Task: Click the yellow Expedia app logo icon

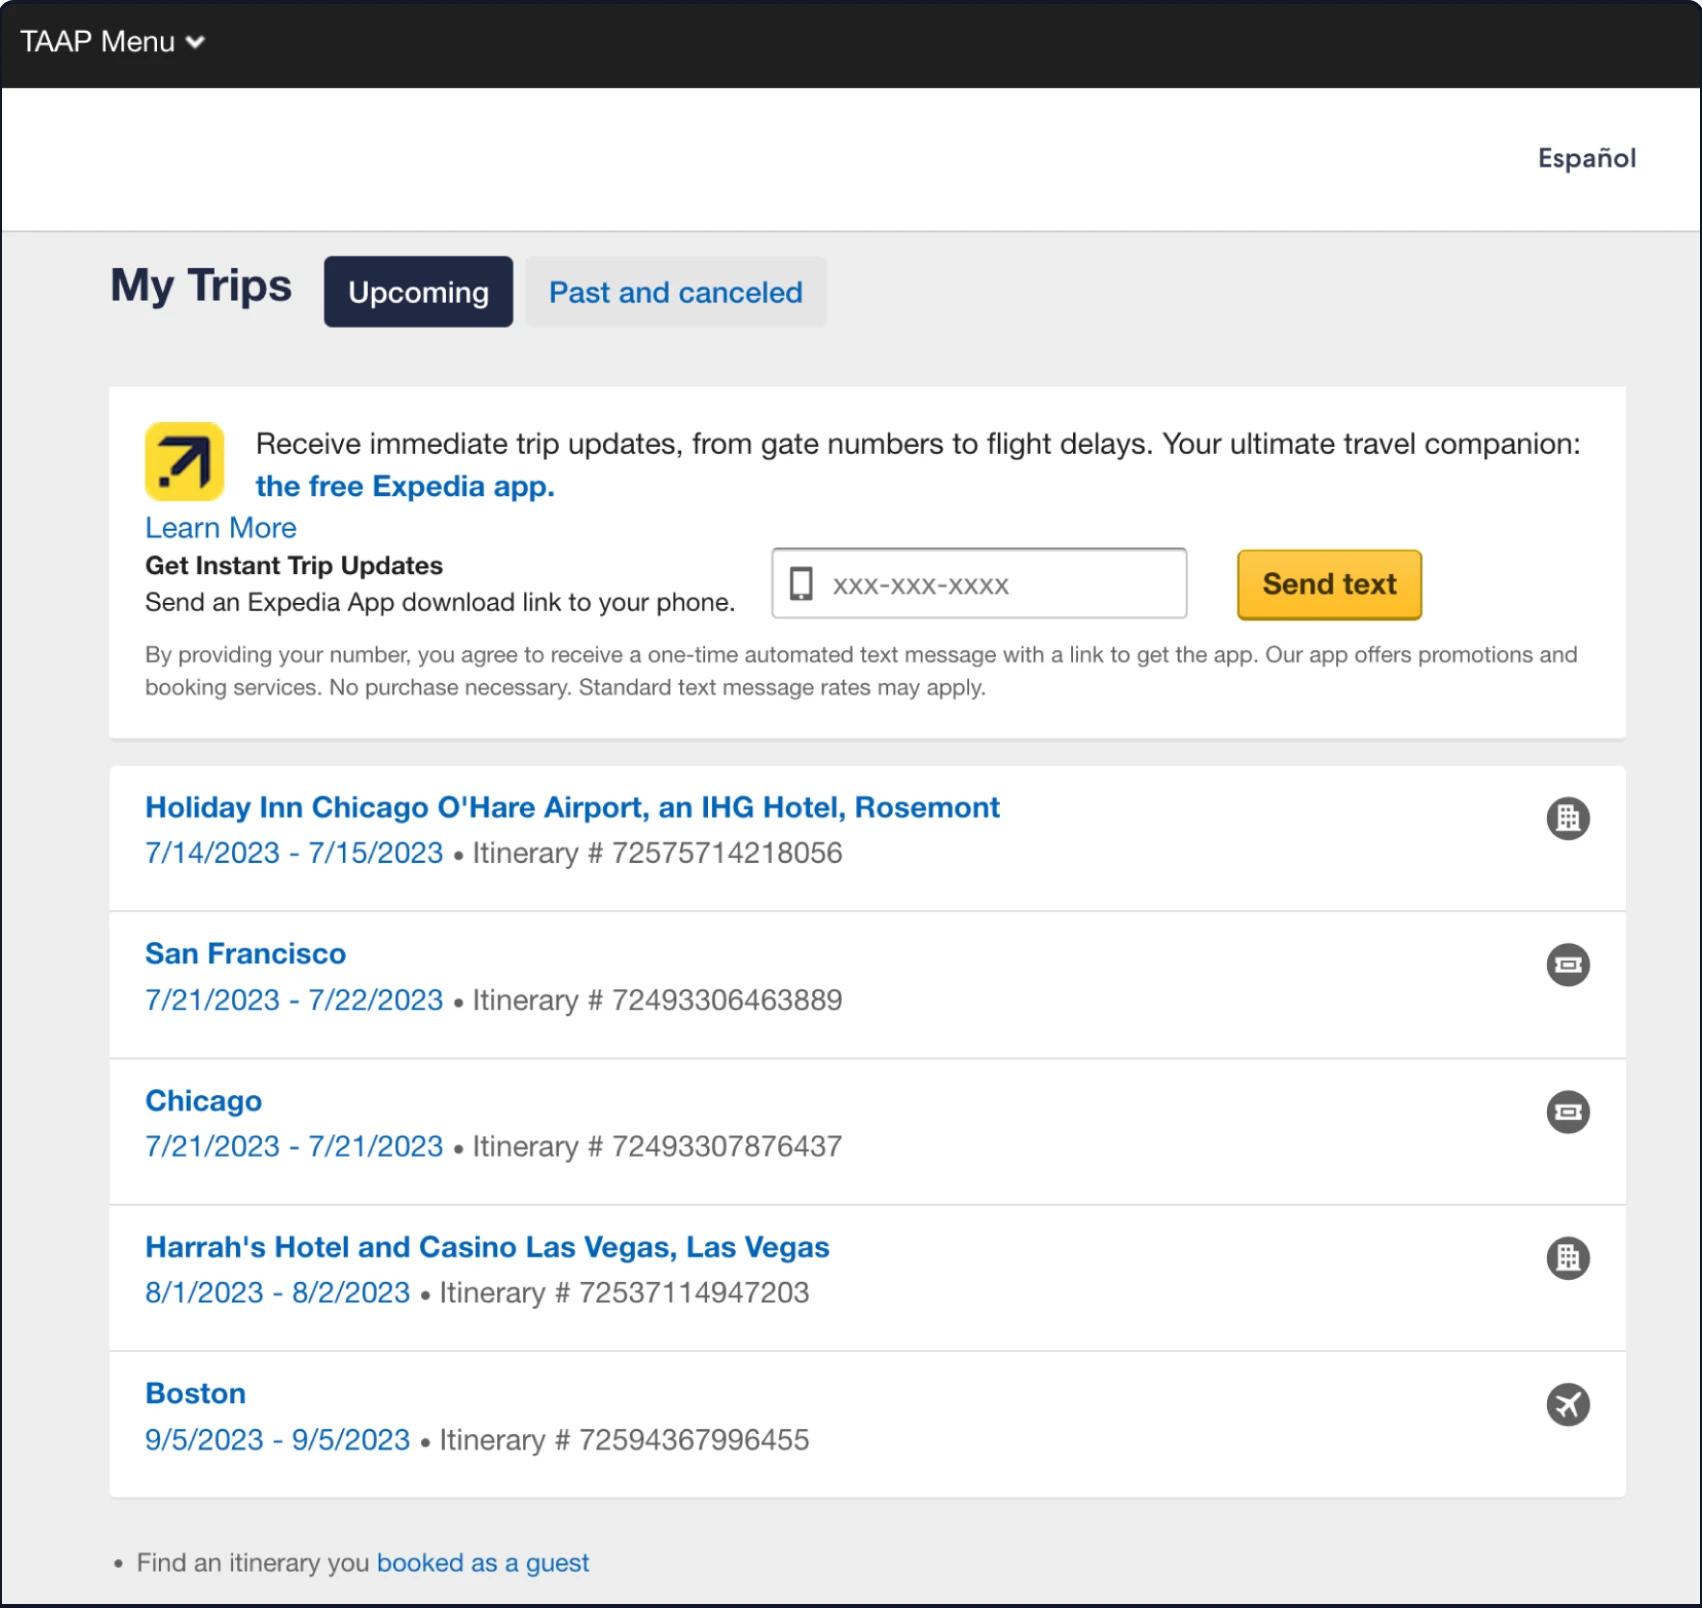Action: (x=185, y=462)
